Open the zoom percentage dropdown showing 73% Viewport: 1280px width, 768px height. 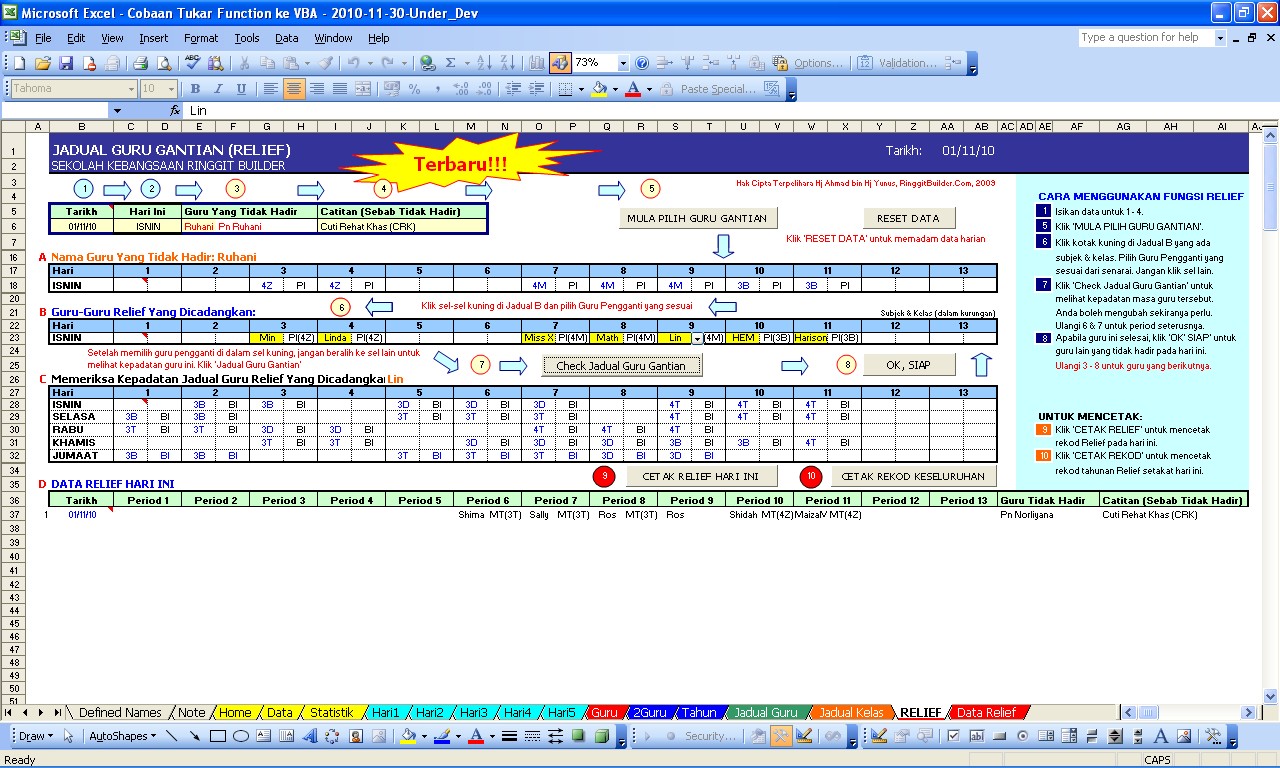[x=623, y=63]
